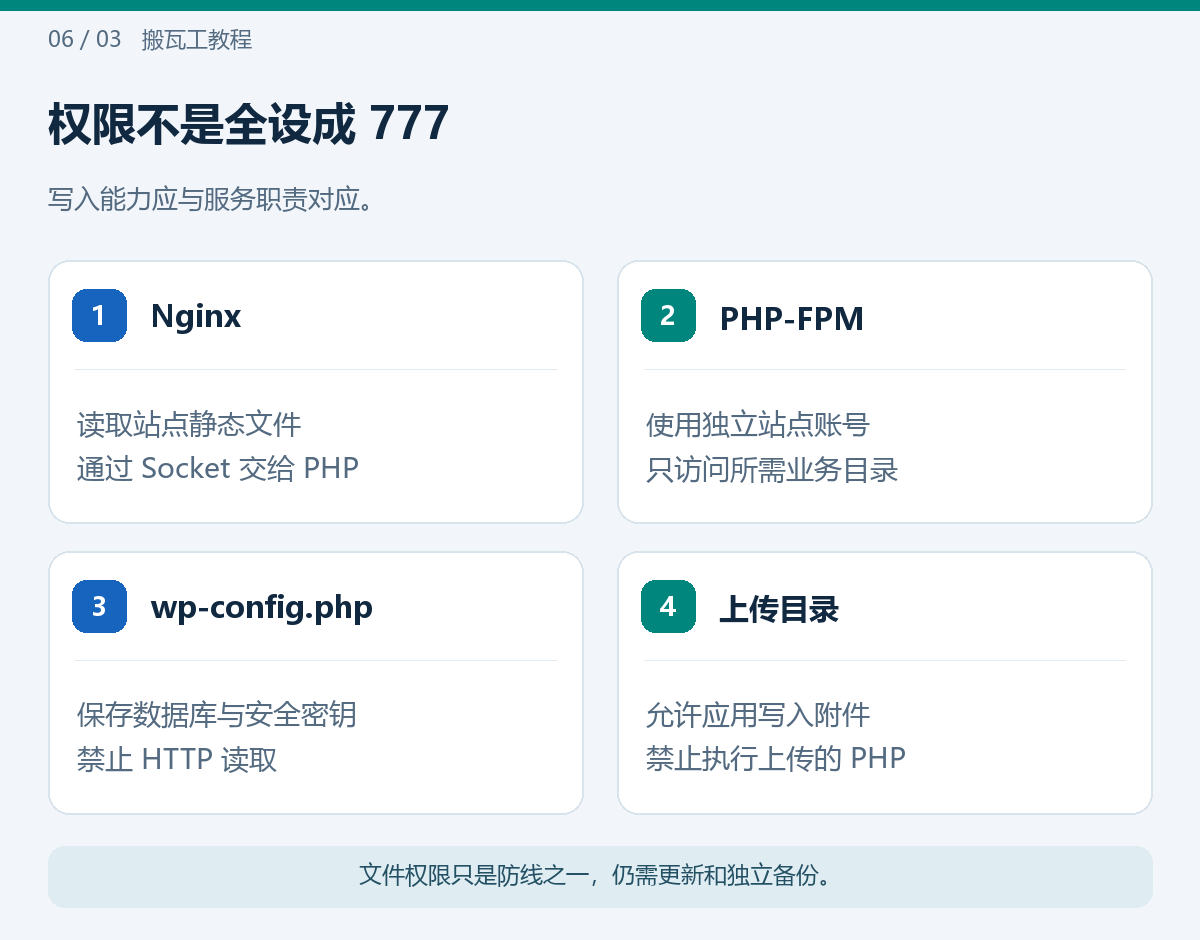Click the number 1 badge beside Nginx
The height and width of the screenshot is (940, 1200).
point(99,315)
